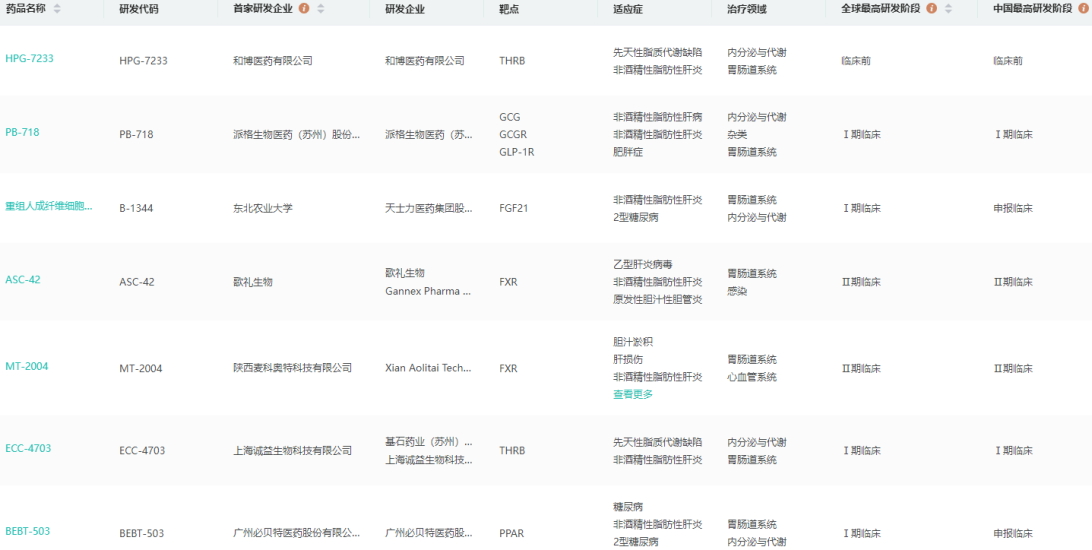Click therapy area 杂类 in PB-718 row
The height and width of the screenshot is (550, 1092).
737,134
